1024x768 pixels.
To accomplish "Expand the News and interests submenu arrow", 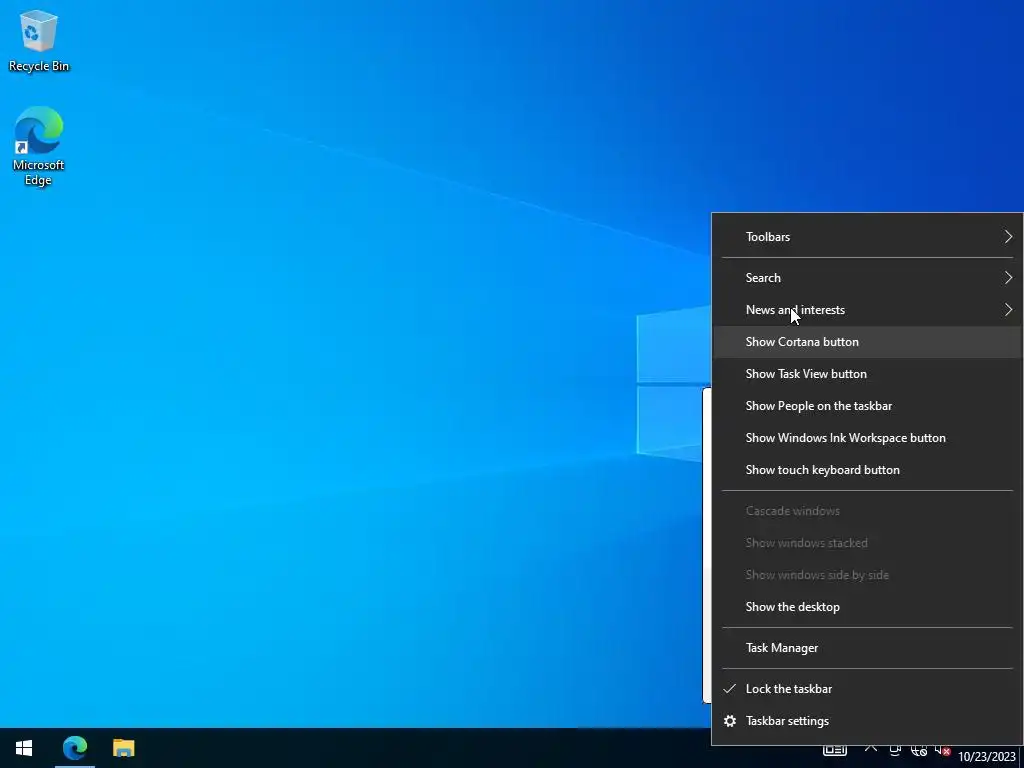I will [1008, 310].
